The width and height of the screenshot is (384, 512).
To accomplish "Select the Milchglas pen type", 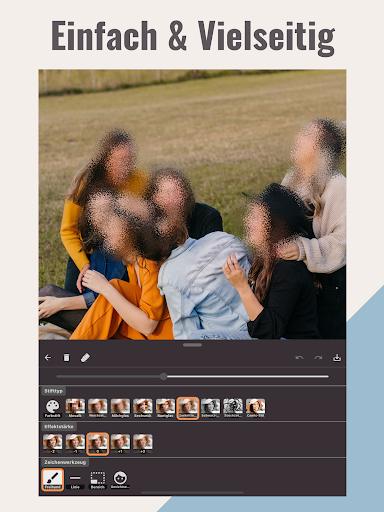I will click(120, 408).
